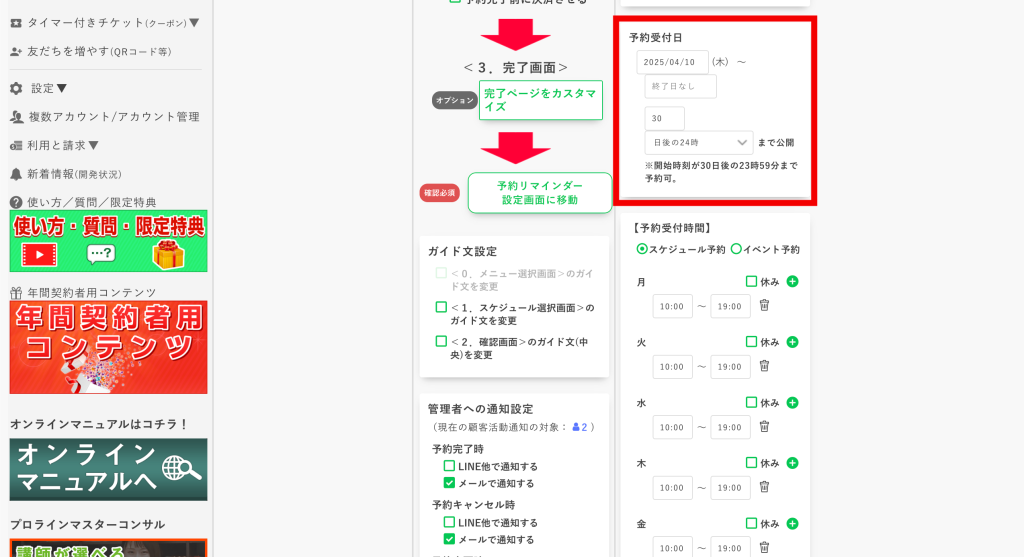Click the 30 days number field

(x=665, y=118)
